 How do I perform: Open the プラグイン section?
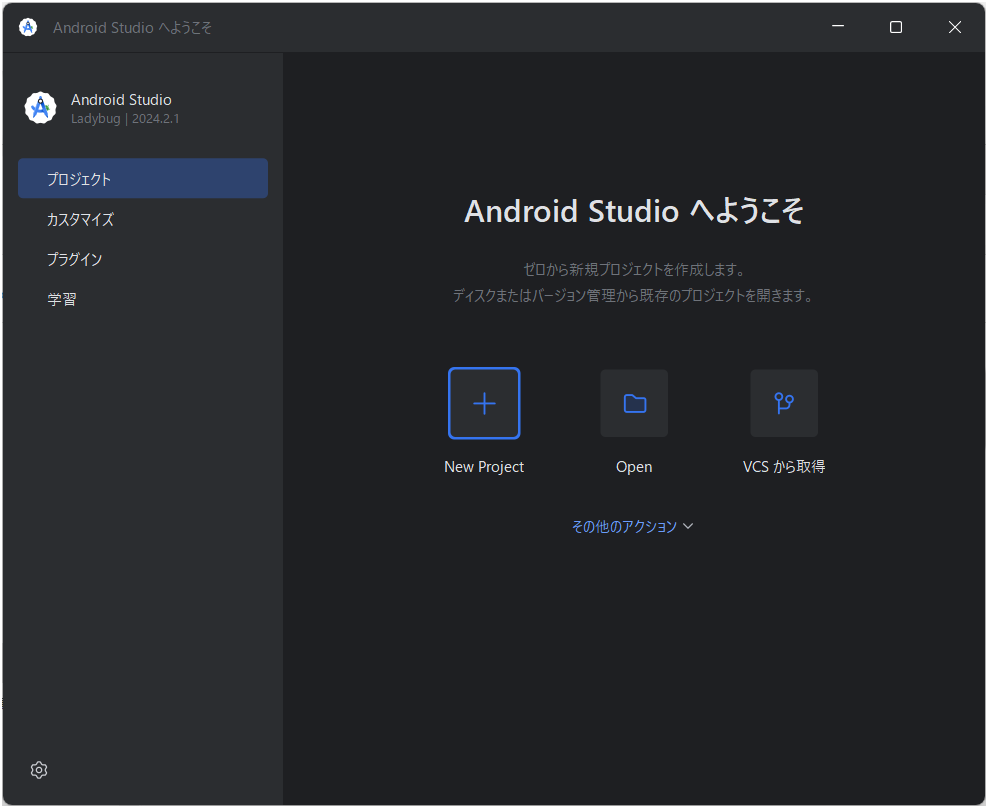point(74,258)
